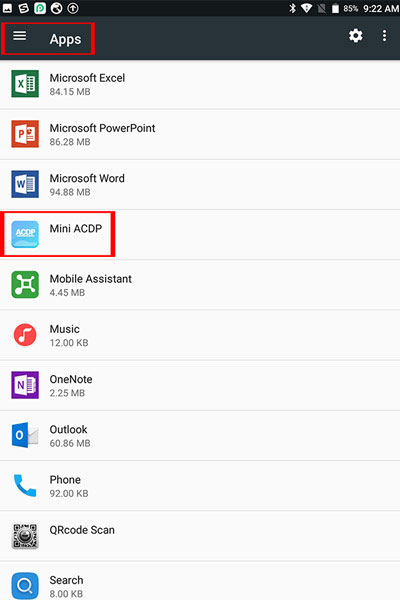Image resolution: width=400 pixels, height=600 pixels.
Task: Open the Apps settings gear
Action: tap(355, 36)
